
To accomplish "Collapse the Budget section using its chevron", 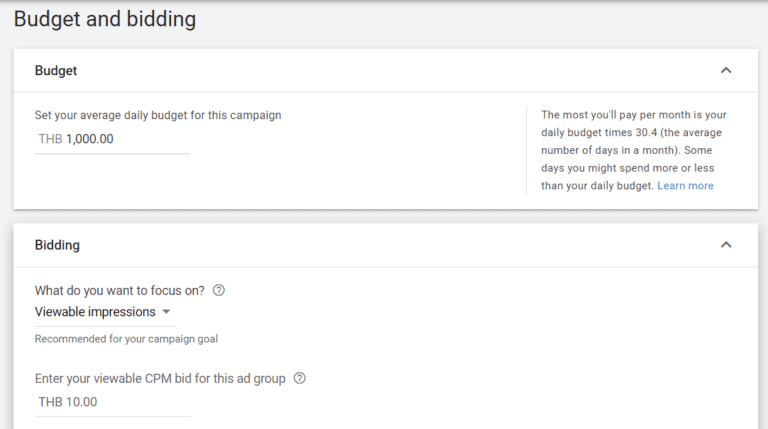I will point(726,71).
